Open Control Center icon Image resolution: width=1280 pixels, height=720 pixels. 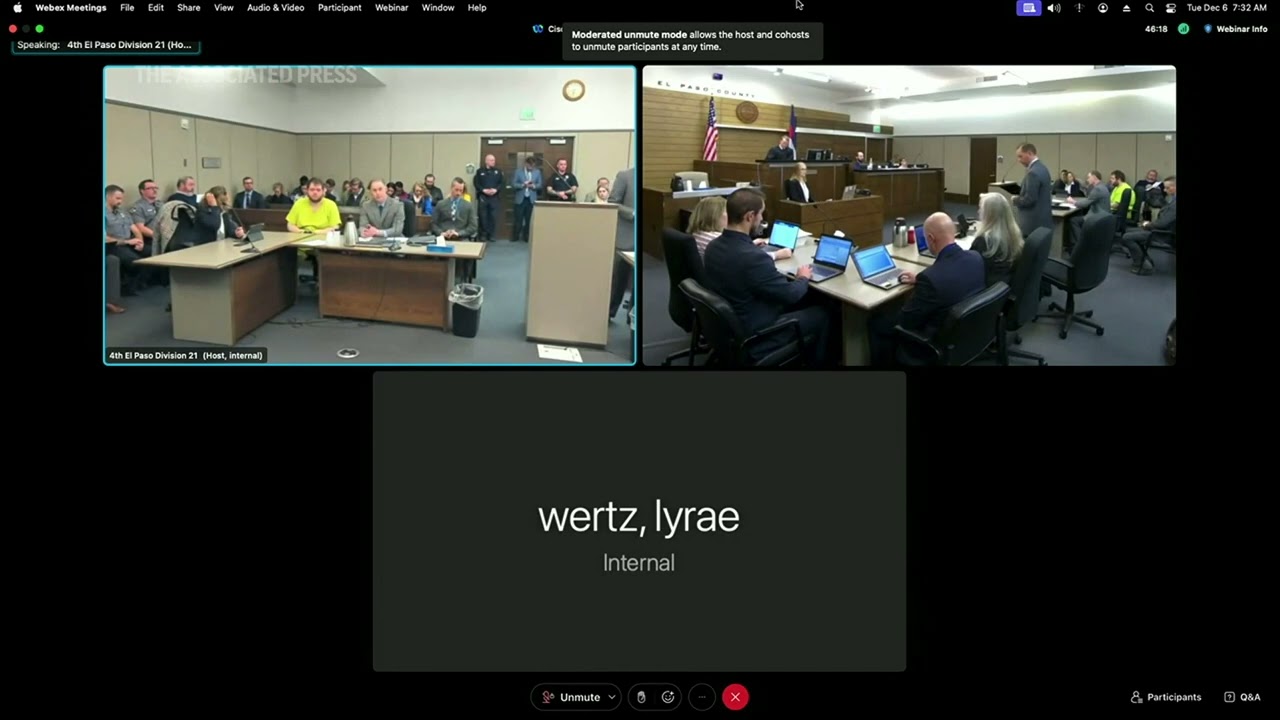pyautogui.click(x=1171, y=8)
